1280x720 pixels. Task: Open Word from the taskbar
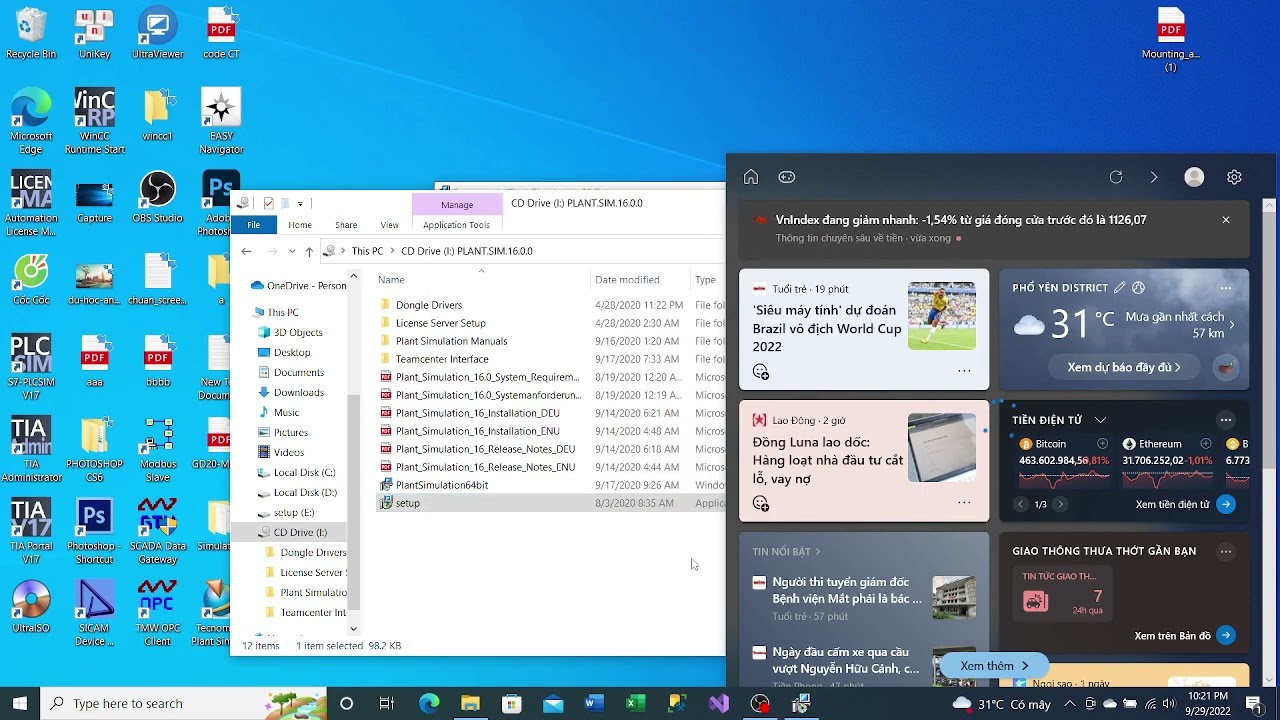click(594, 704)
